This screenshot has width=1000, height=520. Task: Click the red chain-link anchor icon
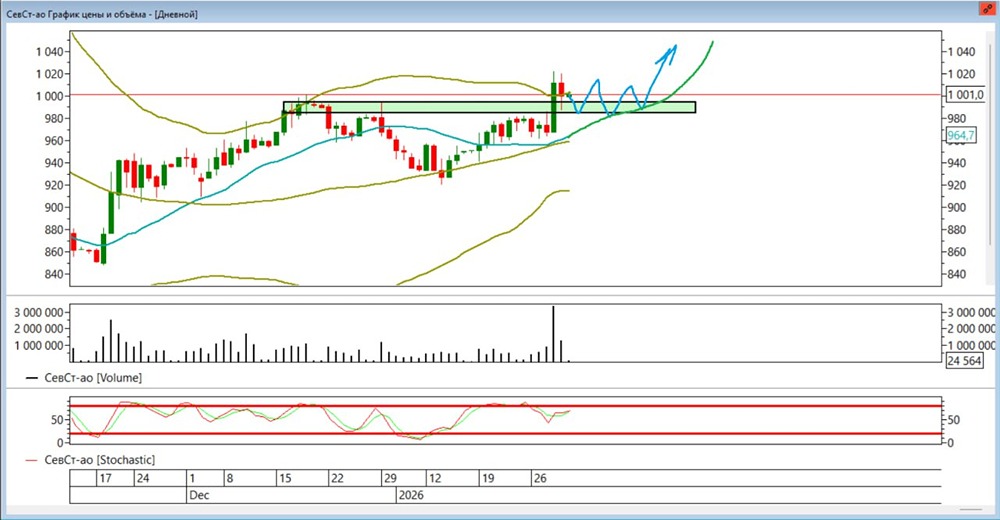coord(987,9)
